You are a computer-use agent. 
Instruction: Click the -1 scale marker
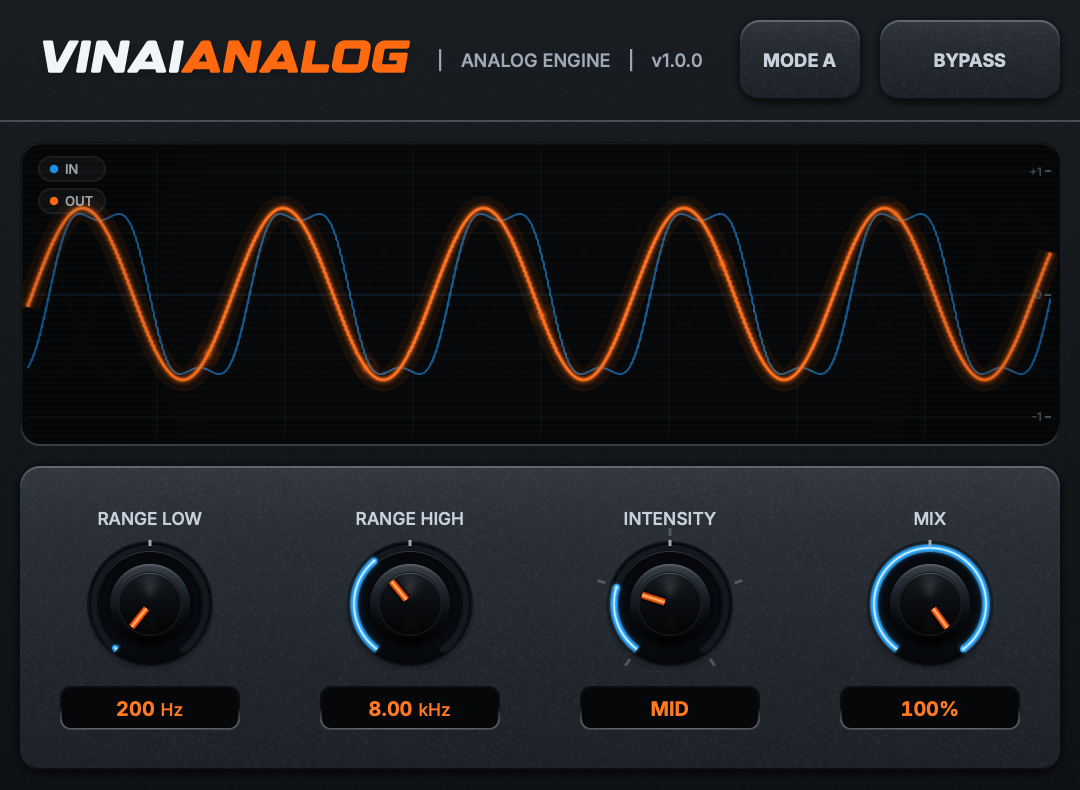(1040, 417)
